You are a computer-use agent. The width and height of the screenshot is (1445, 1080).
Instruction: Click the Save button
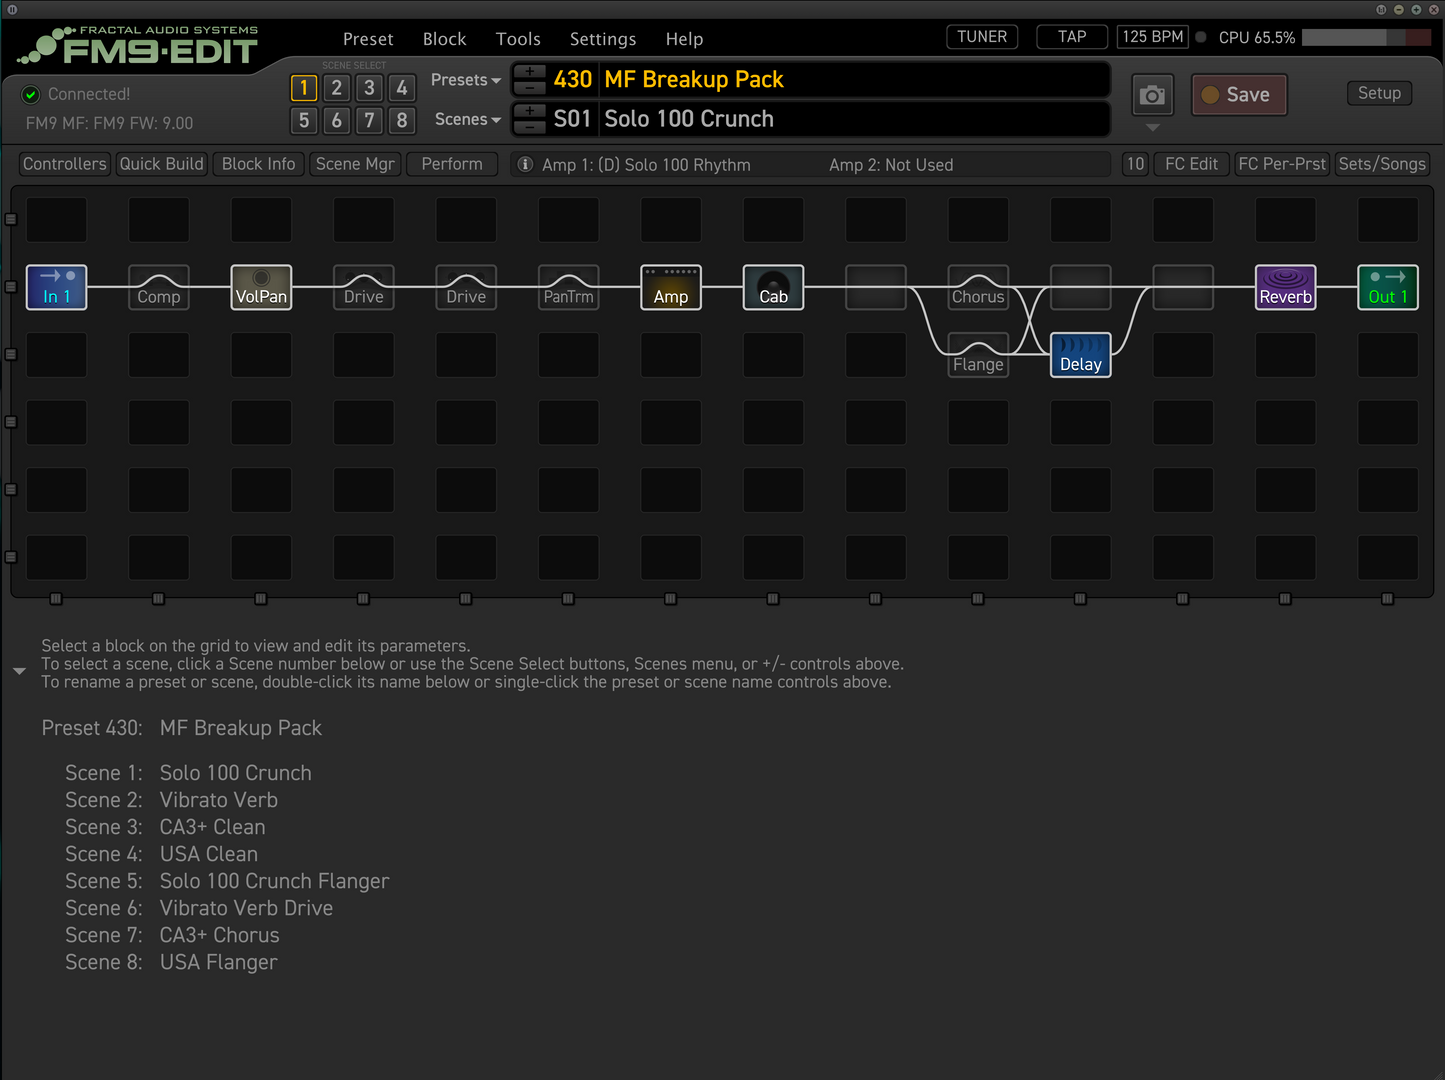1238,95
